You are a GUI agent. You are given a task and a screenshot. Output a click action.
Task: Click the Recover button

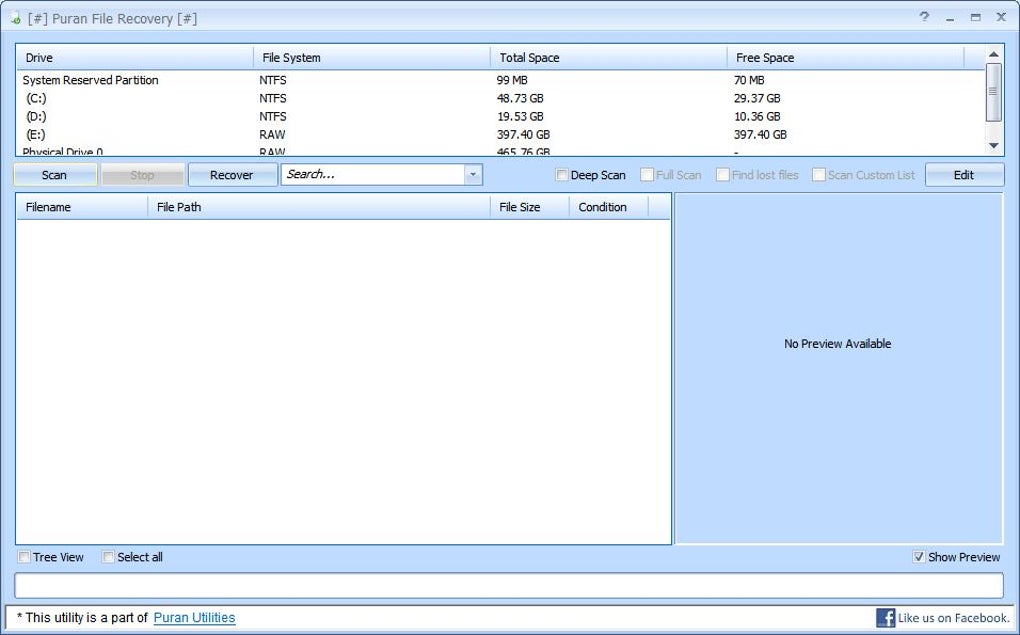[232, 174]
